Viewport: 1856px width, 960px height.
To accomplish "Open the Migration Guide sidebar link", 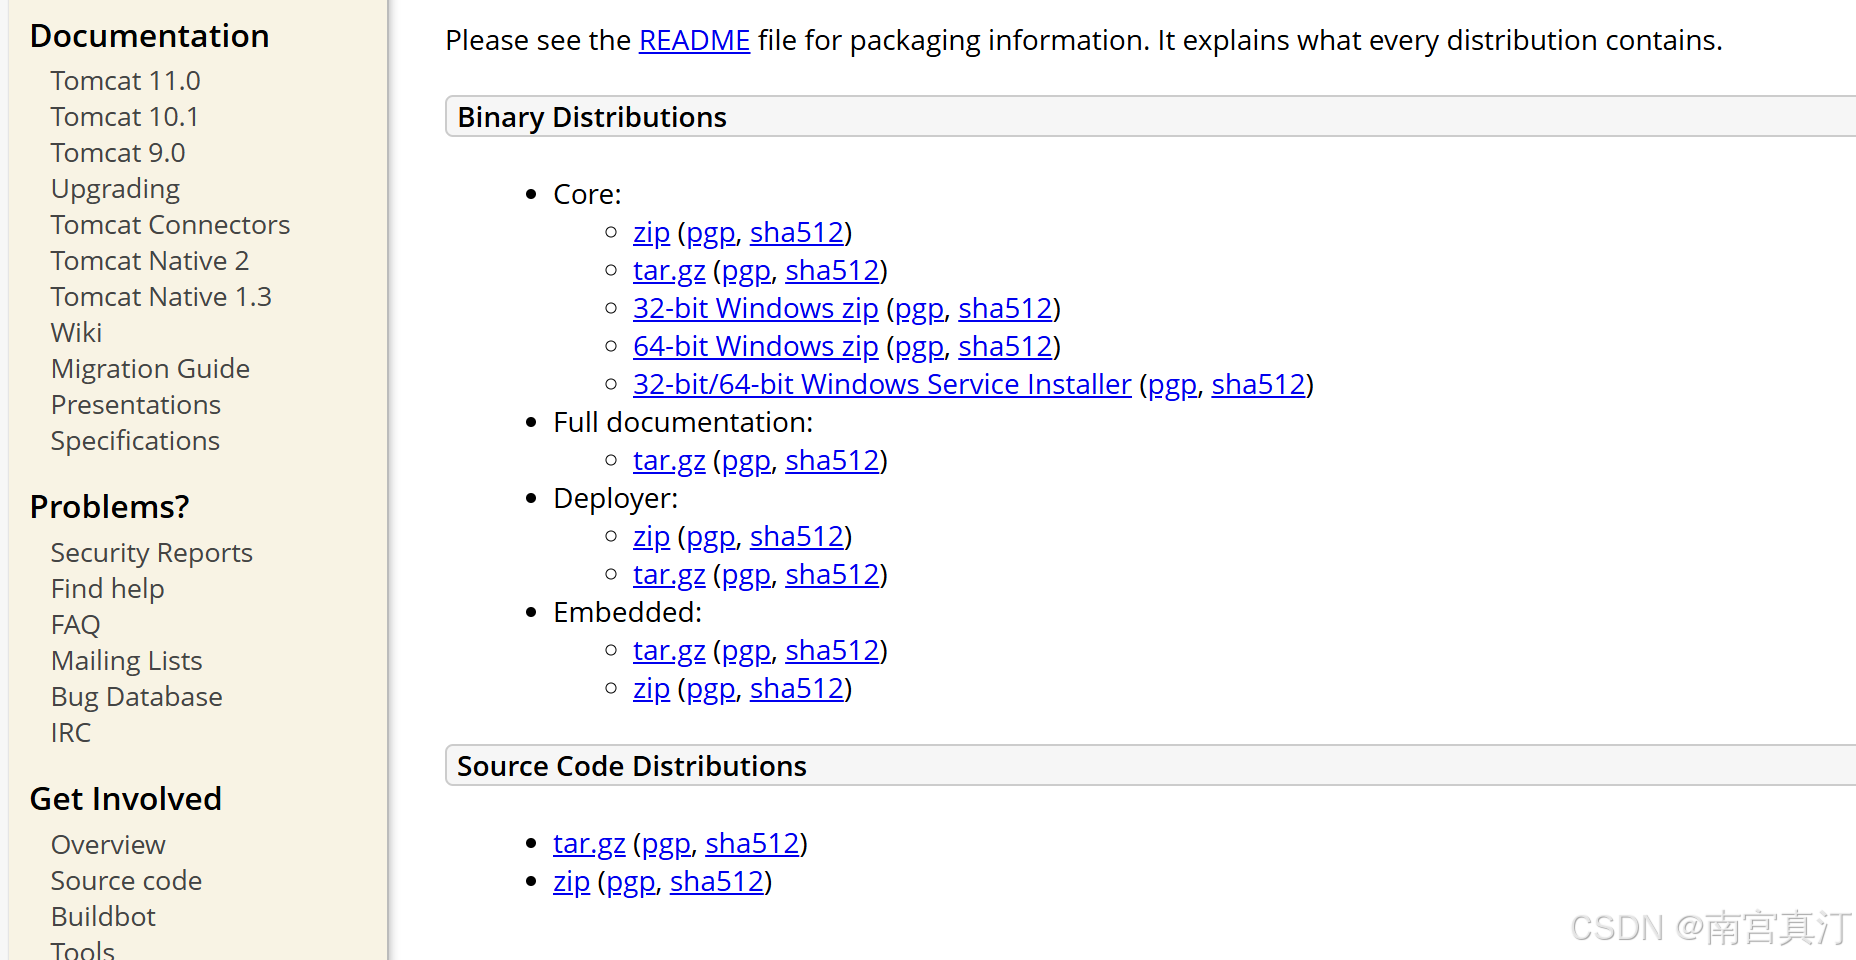I will [150, 369].
